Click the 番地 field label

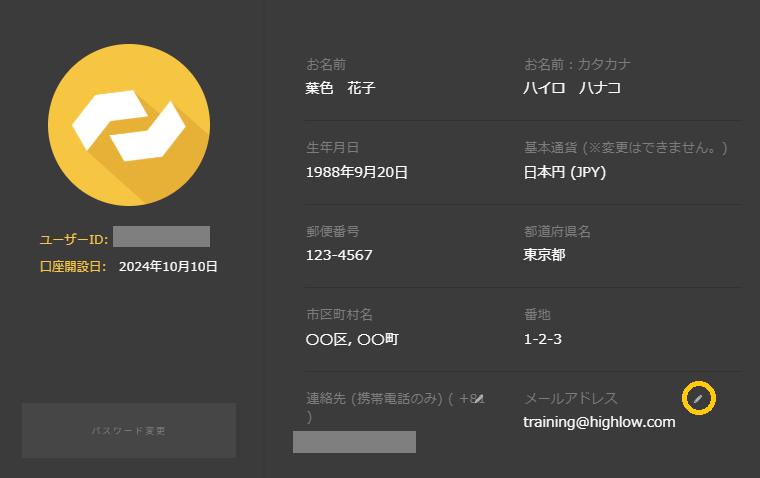(537, 315)
